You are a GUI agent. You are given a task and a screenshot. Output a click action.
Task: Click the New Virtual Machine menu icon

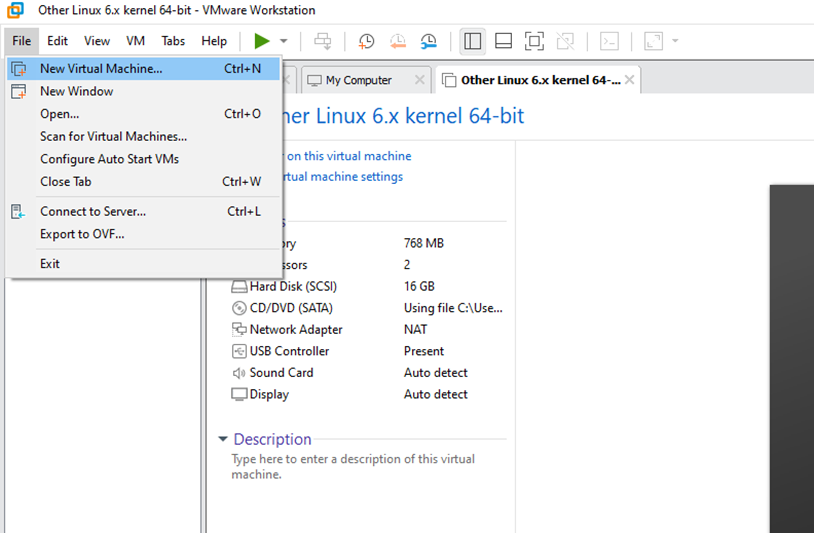(x=19, y=69)
